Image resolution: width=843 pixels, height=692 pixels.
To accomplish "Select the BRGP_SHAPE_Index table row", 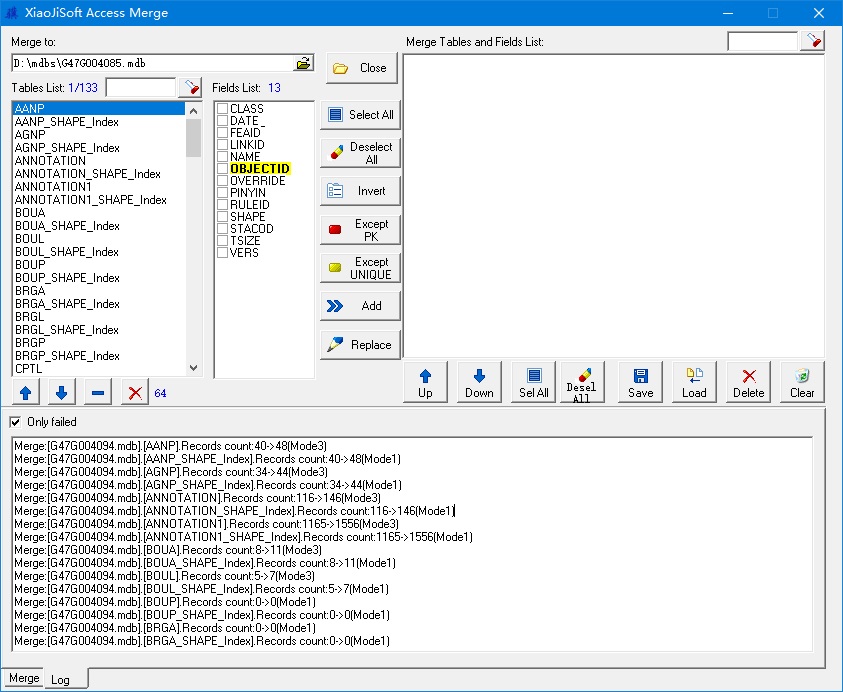I will (98, 355).
